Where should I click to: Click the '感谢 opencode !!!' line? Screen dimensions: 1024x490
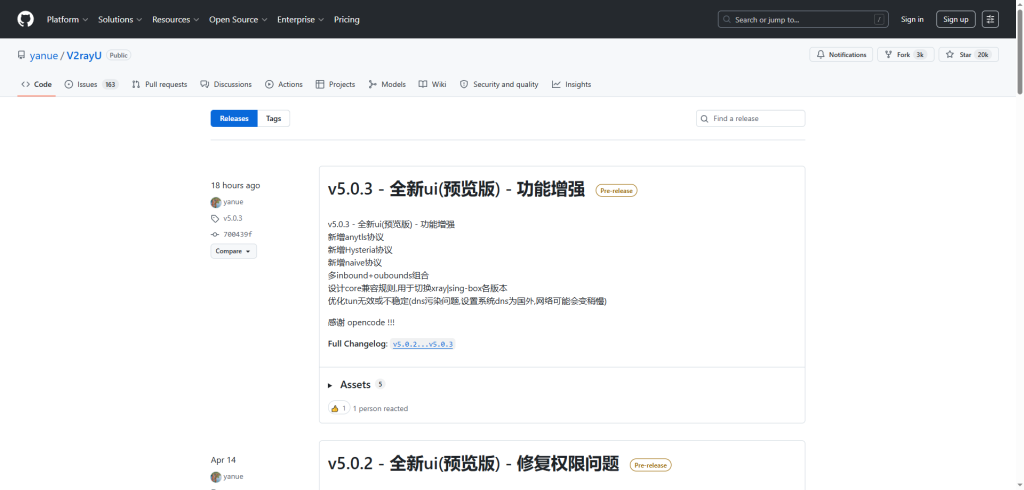pyautogui.click(x=361, y=323)
